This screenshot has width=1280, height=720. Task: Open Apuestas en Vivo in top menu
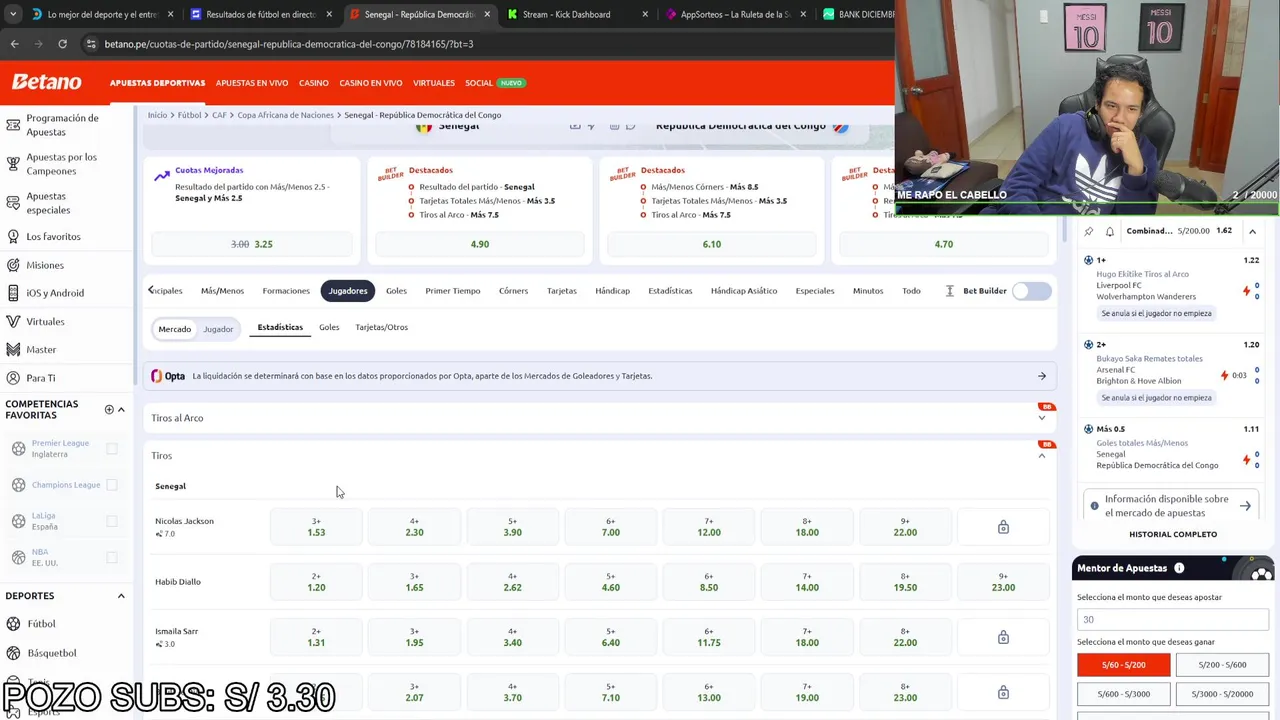click(252, 83)
